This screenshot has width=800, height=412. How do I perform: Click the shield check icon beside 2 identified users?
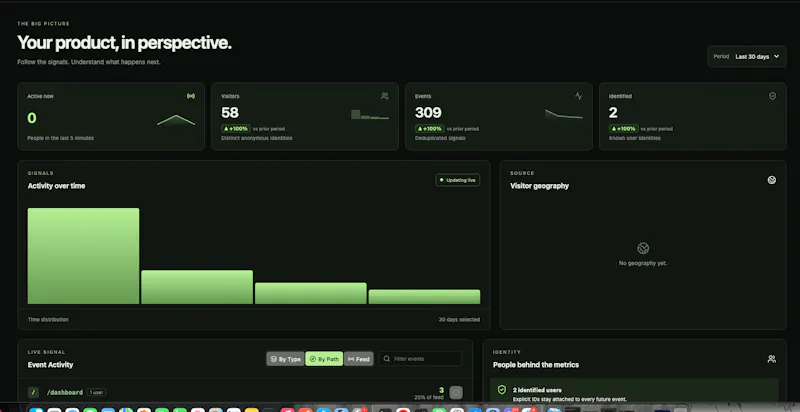pyautogui.click(x=502, y=390)
